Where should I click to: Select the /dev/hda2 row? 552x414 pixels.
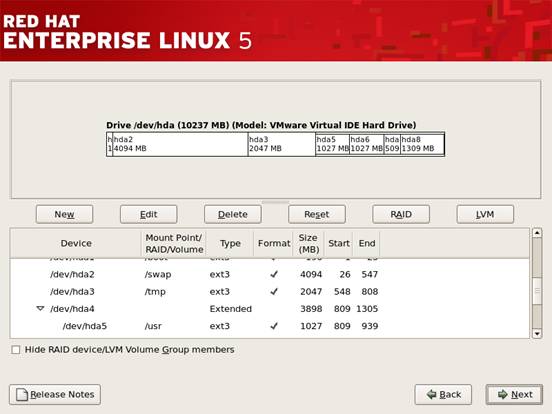pos(270,274)
